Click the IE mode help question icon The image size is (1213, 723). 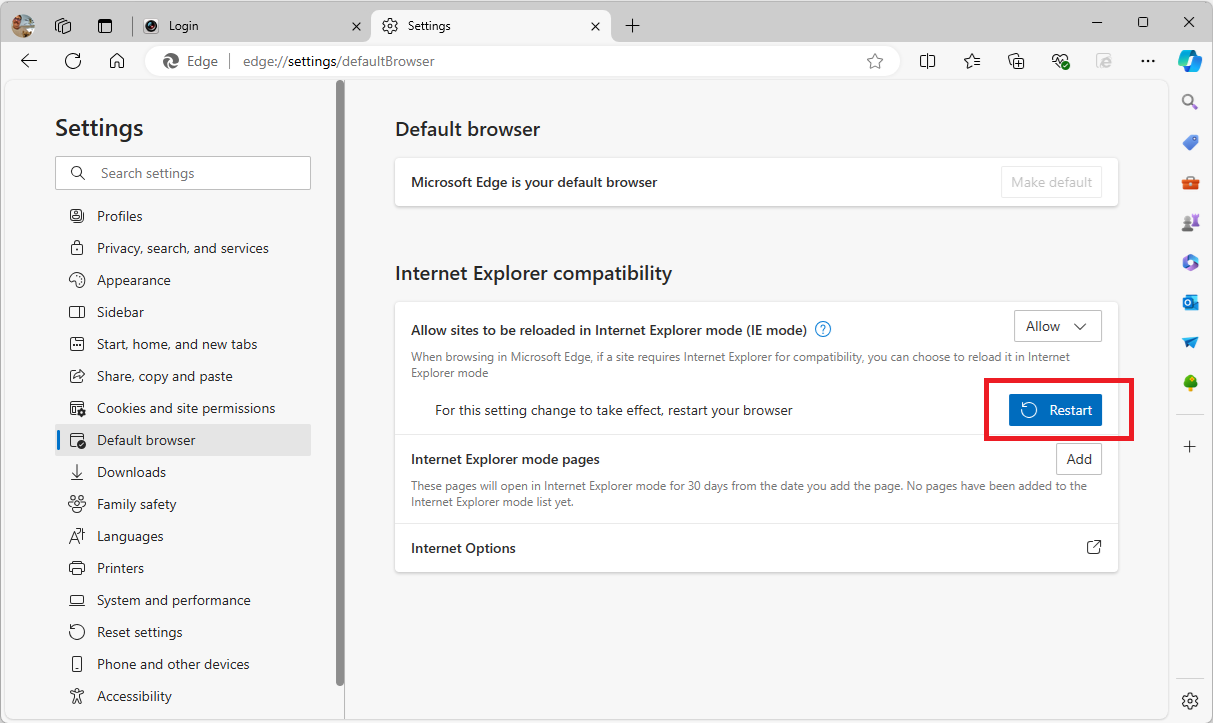pyautogui.click(x=823, y=329)
